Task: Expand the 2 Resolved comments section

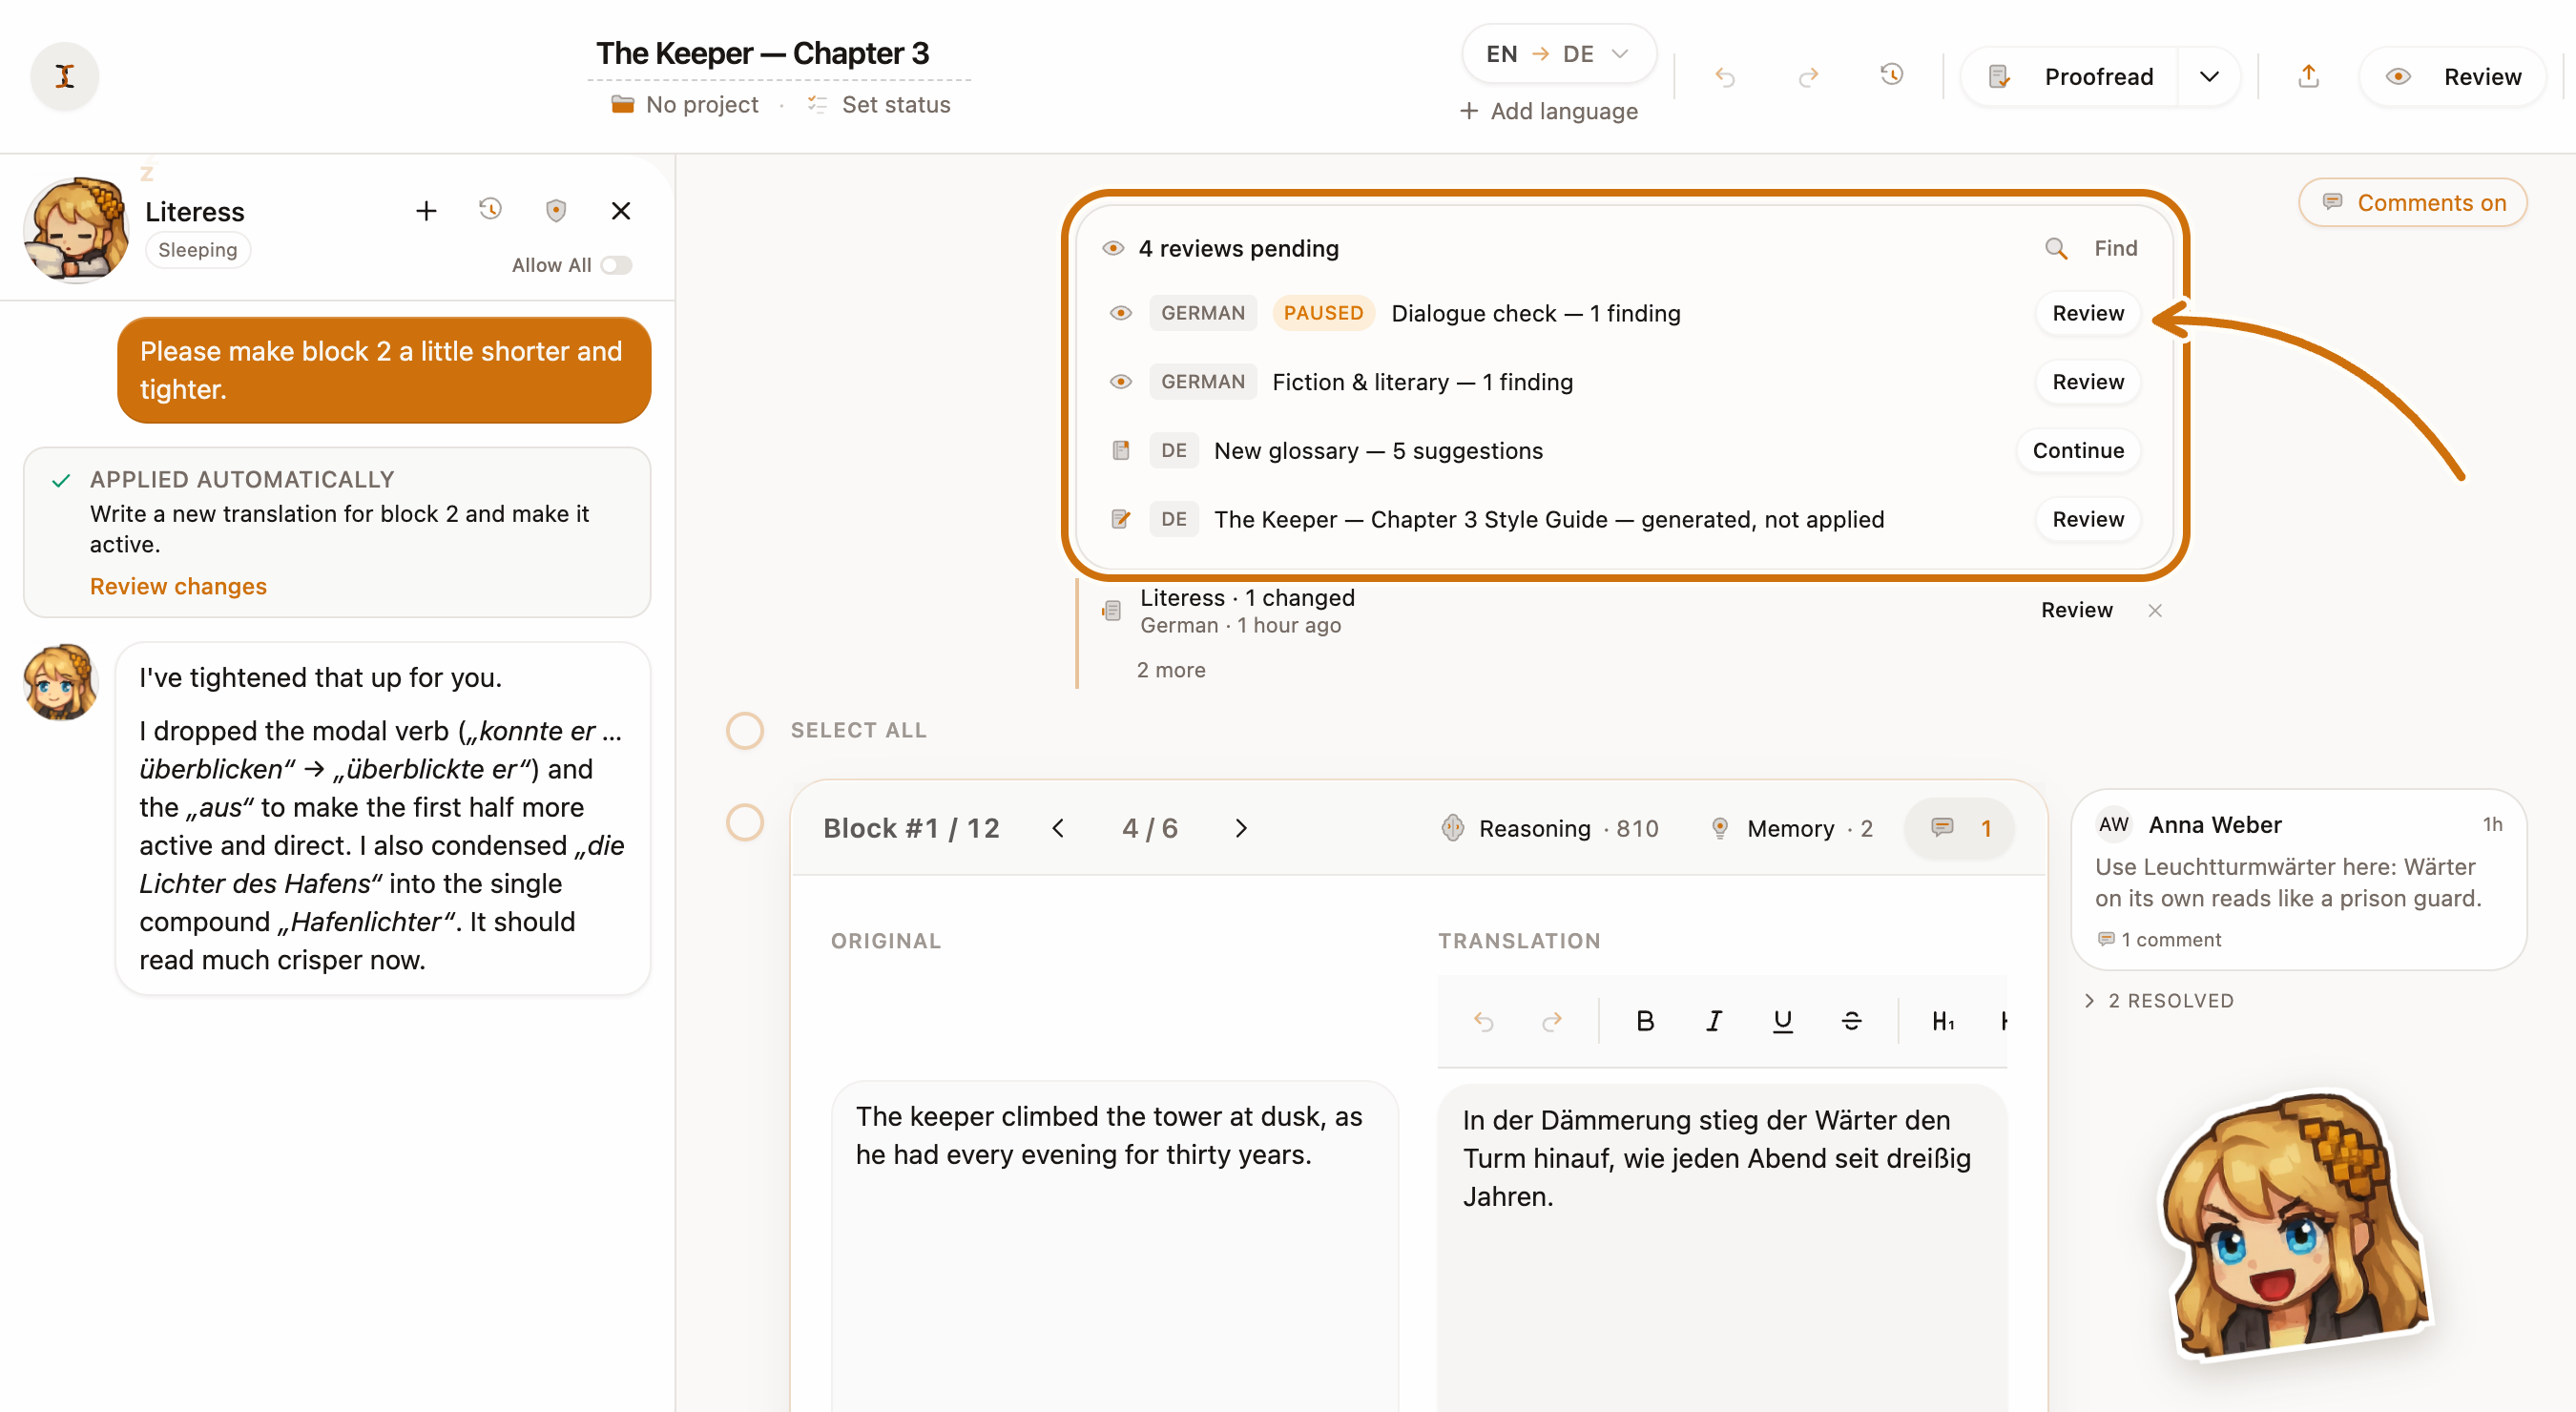Action: 2160,1001
